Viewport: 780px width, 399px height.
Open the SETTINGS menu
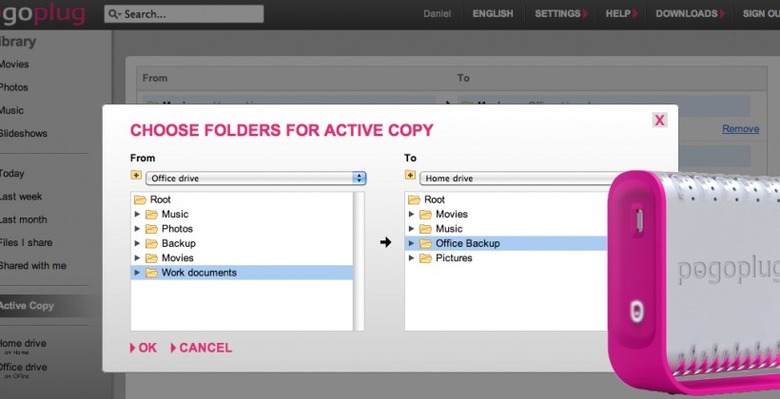coord(561,14)
